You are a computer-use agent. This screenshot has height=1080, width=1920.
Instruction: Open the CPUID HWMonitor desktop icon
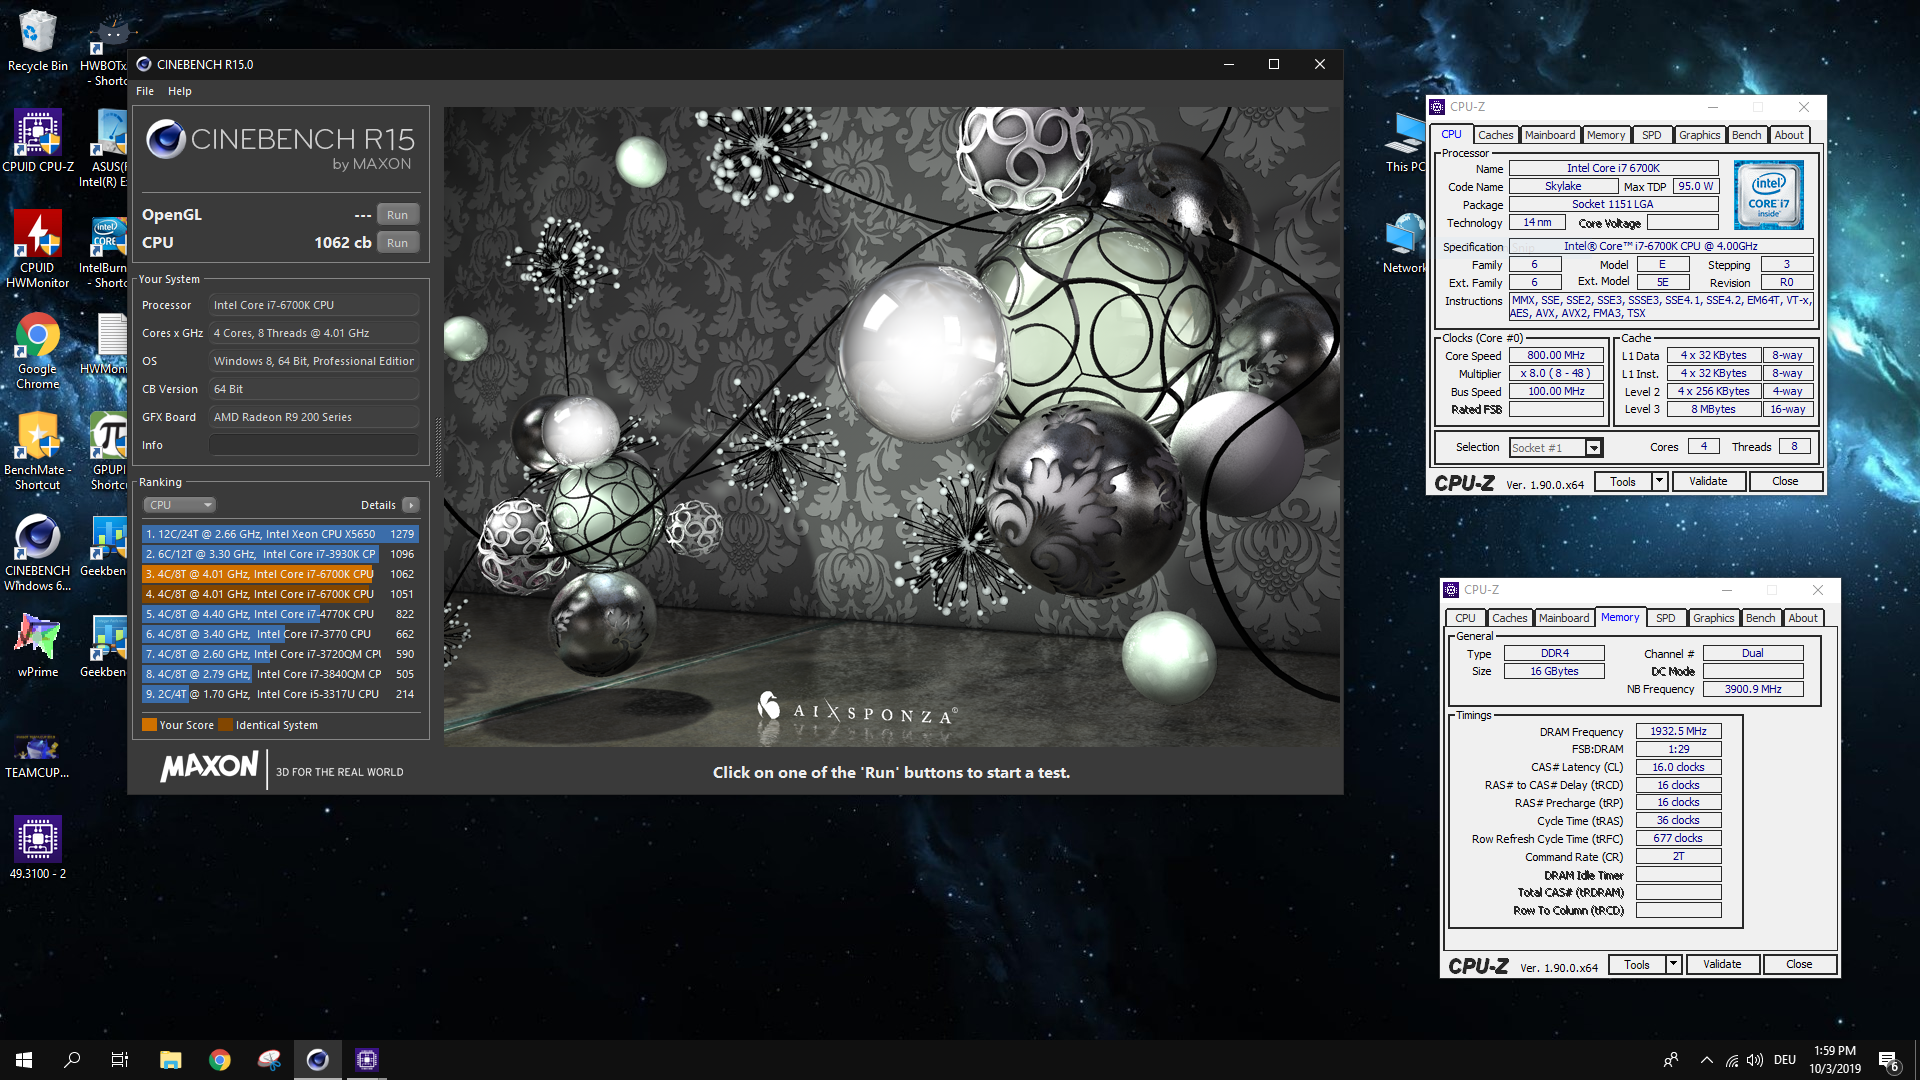[37, 250]
